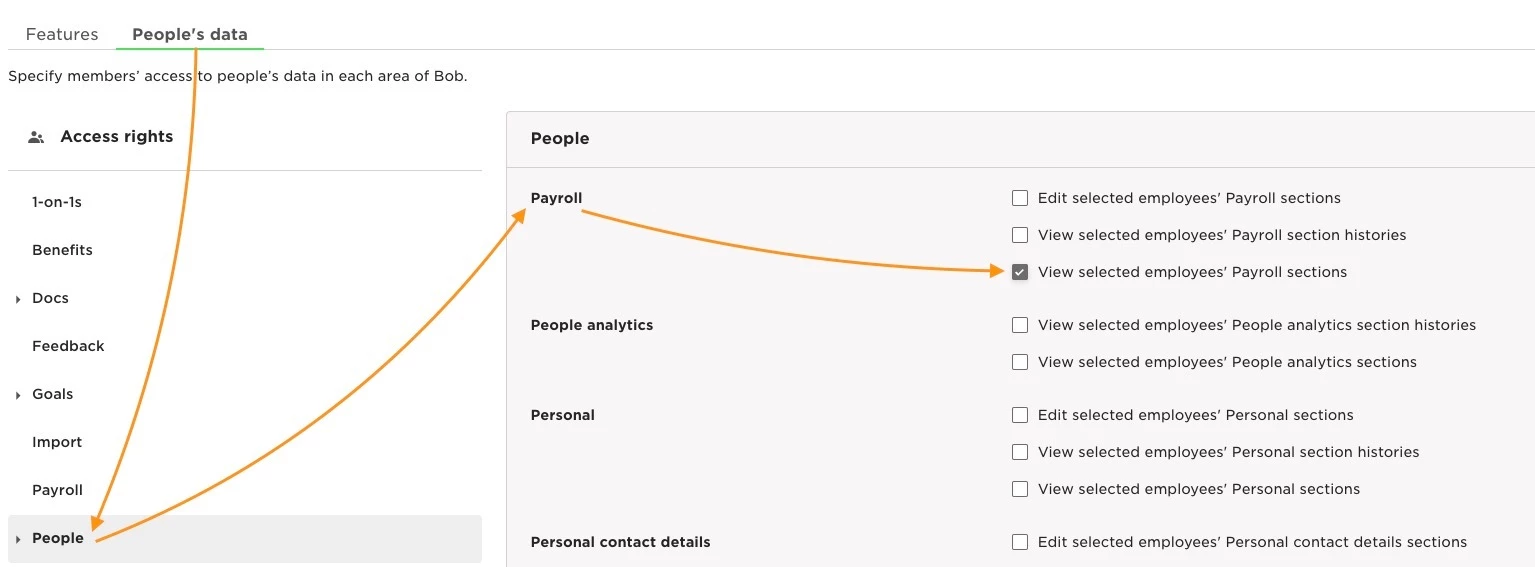This screenshot has width=1535, height=567.
Task: Enable View People analytics sections
Action: 1020,362
